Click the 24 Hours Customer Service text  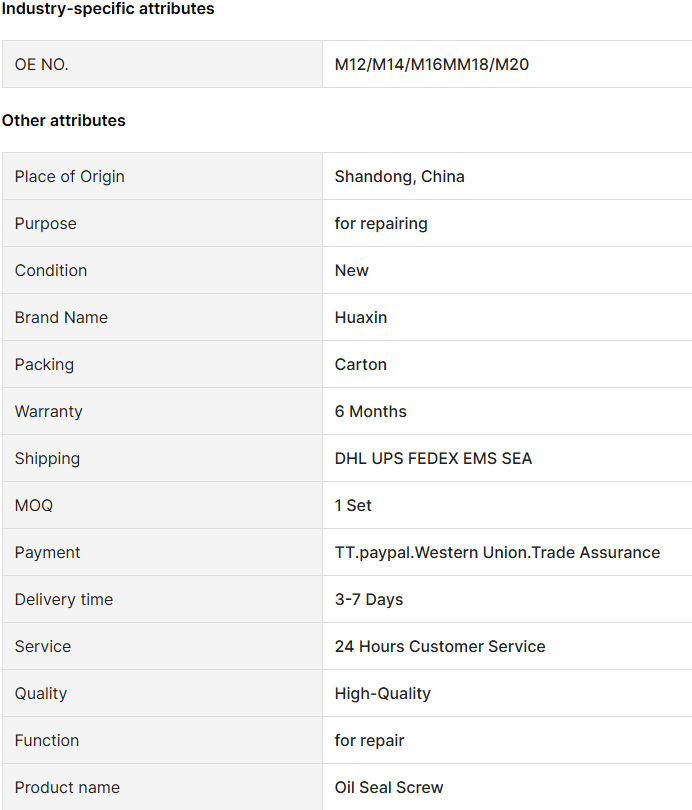click(440, 647)
